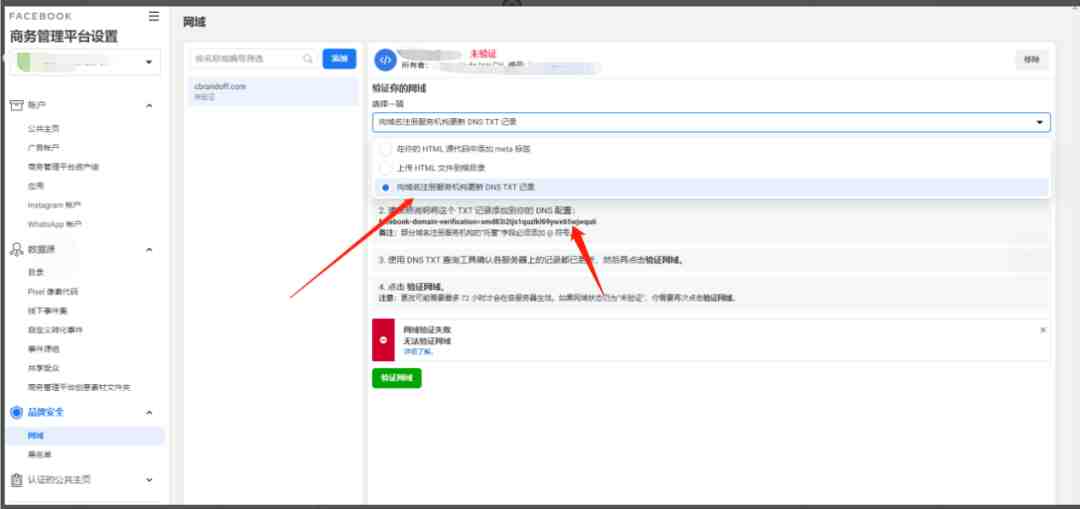Open 商务管理平台资产组 in the sidebar
Image resolution: width=1080 pixels, height=509 pixels.
click(63, 167)
